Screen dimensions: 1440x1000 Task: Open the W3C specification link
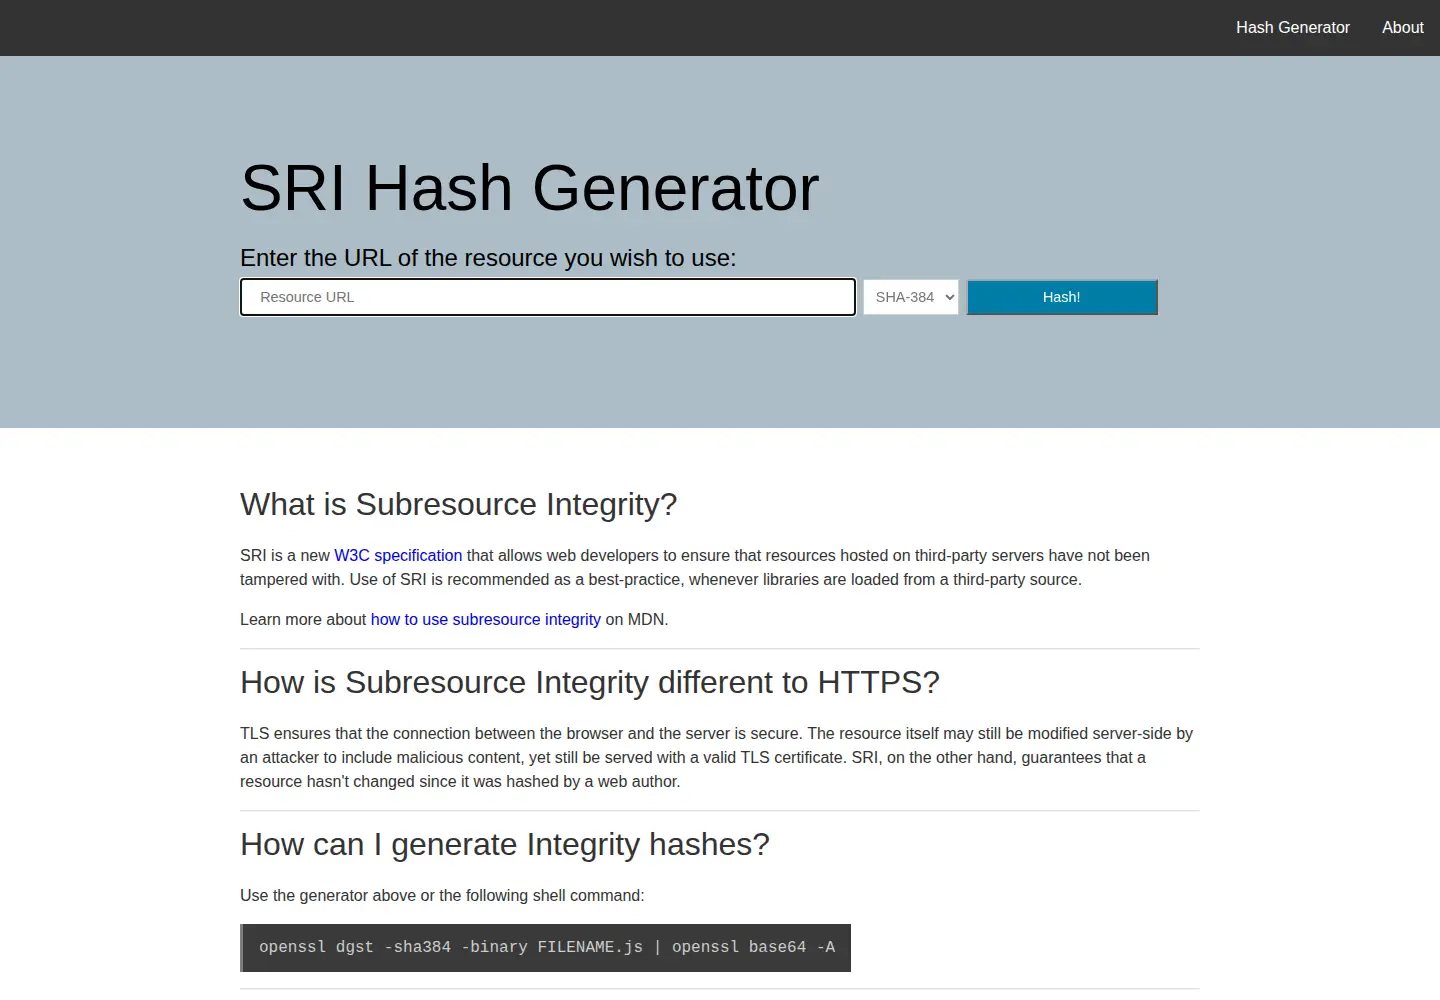(x=398, y=555)
